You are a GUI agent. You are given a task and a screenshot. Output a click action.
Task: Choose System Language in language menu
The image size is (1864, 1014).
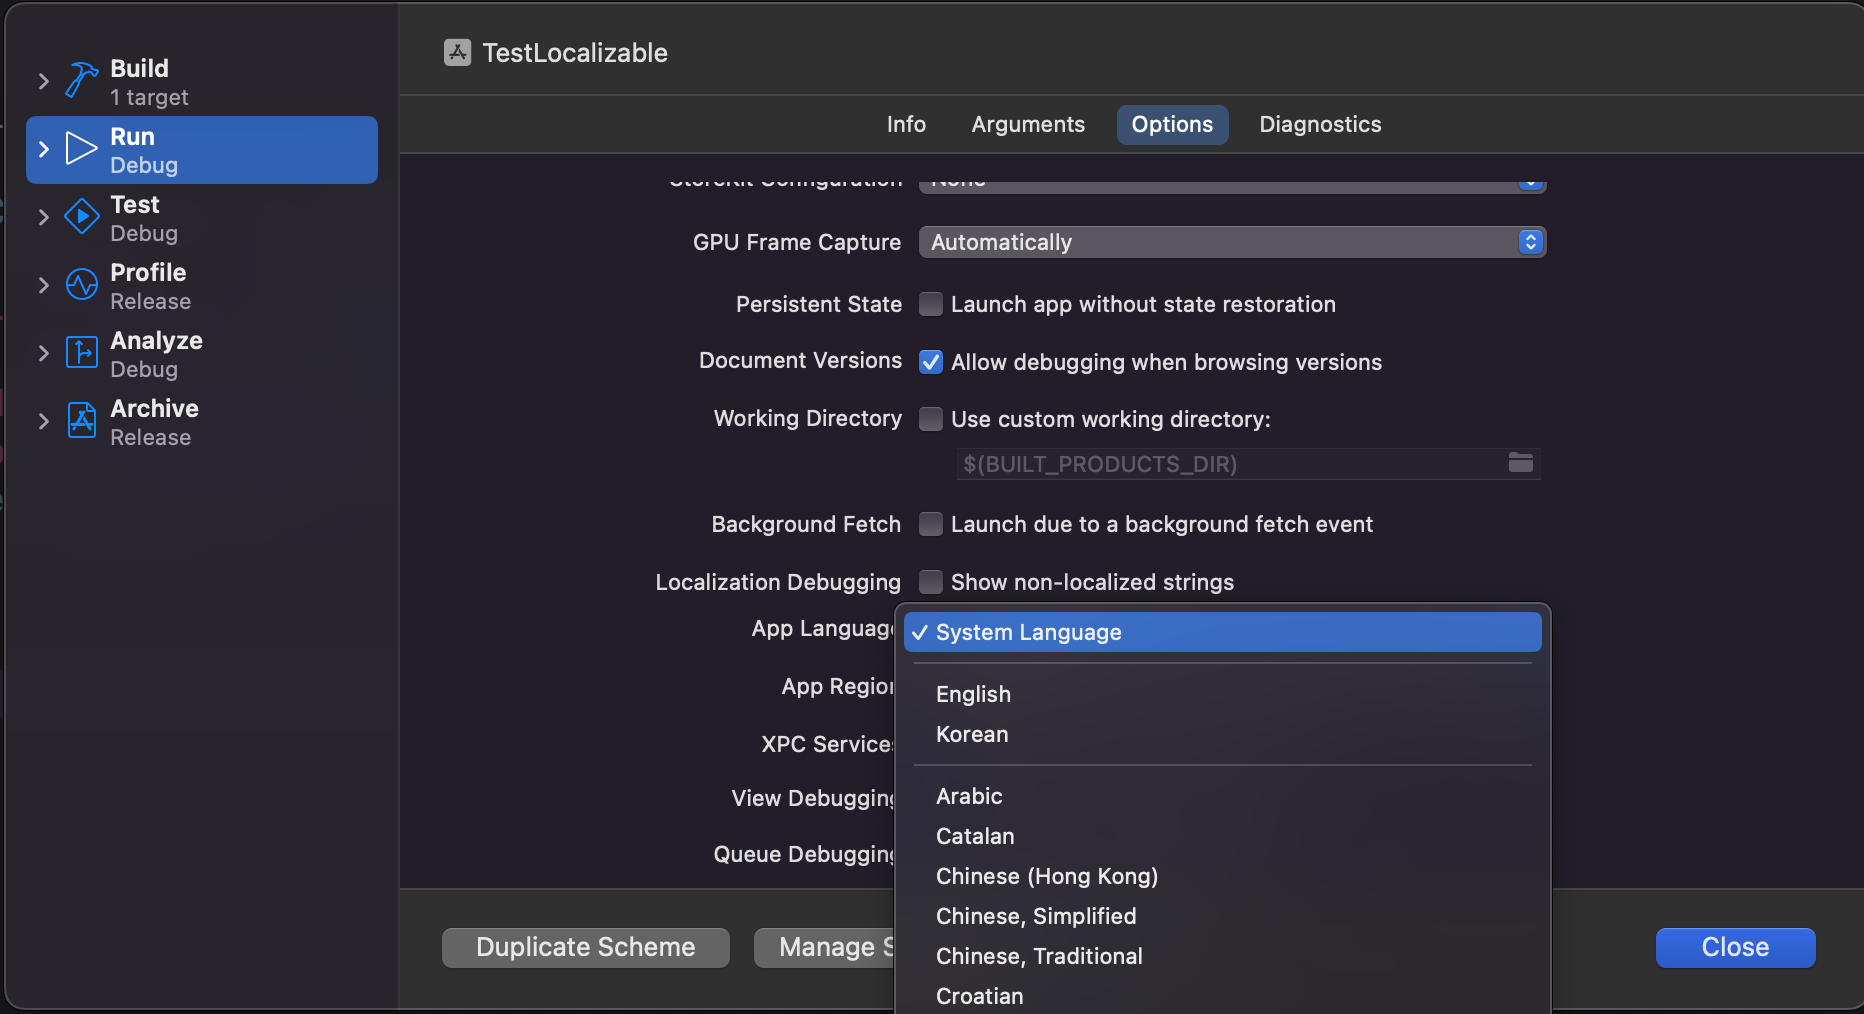(1222, 632)
